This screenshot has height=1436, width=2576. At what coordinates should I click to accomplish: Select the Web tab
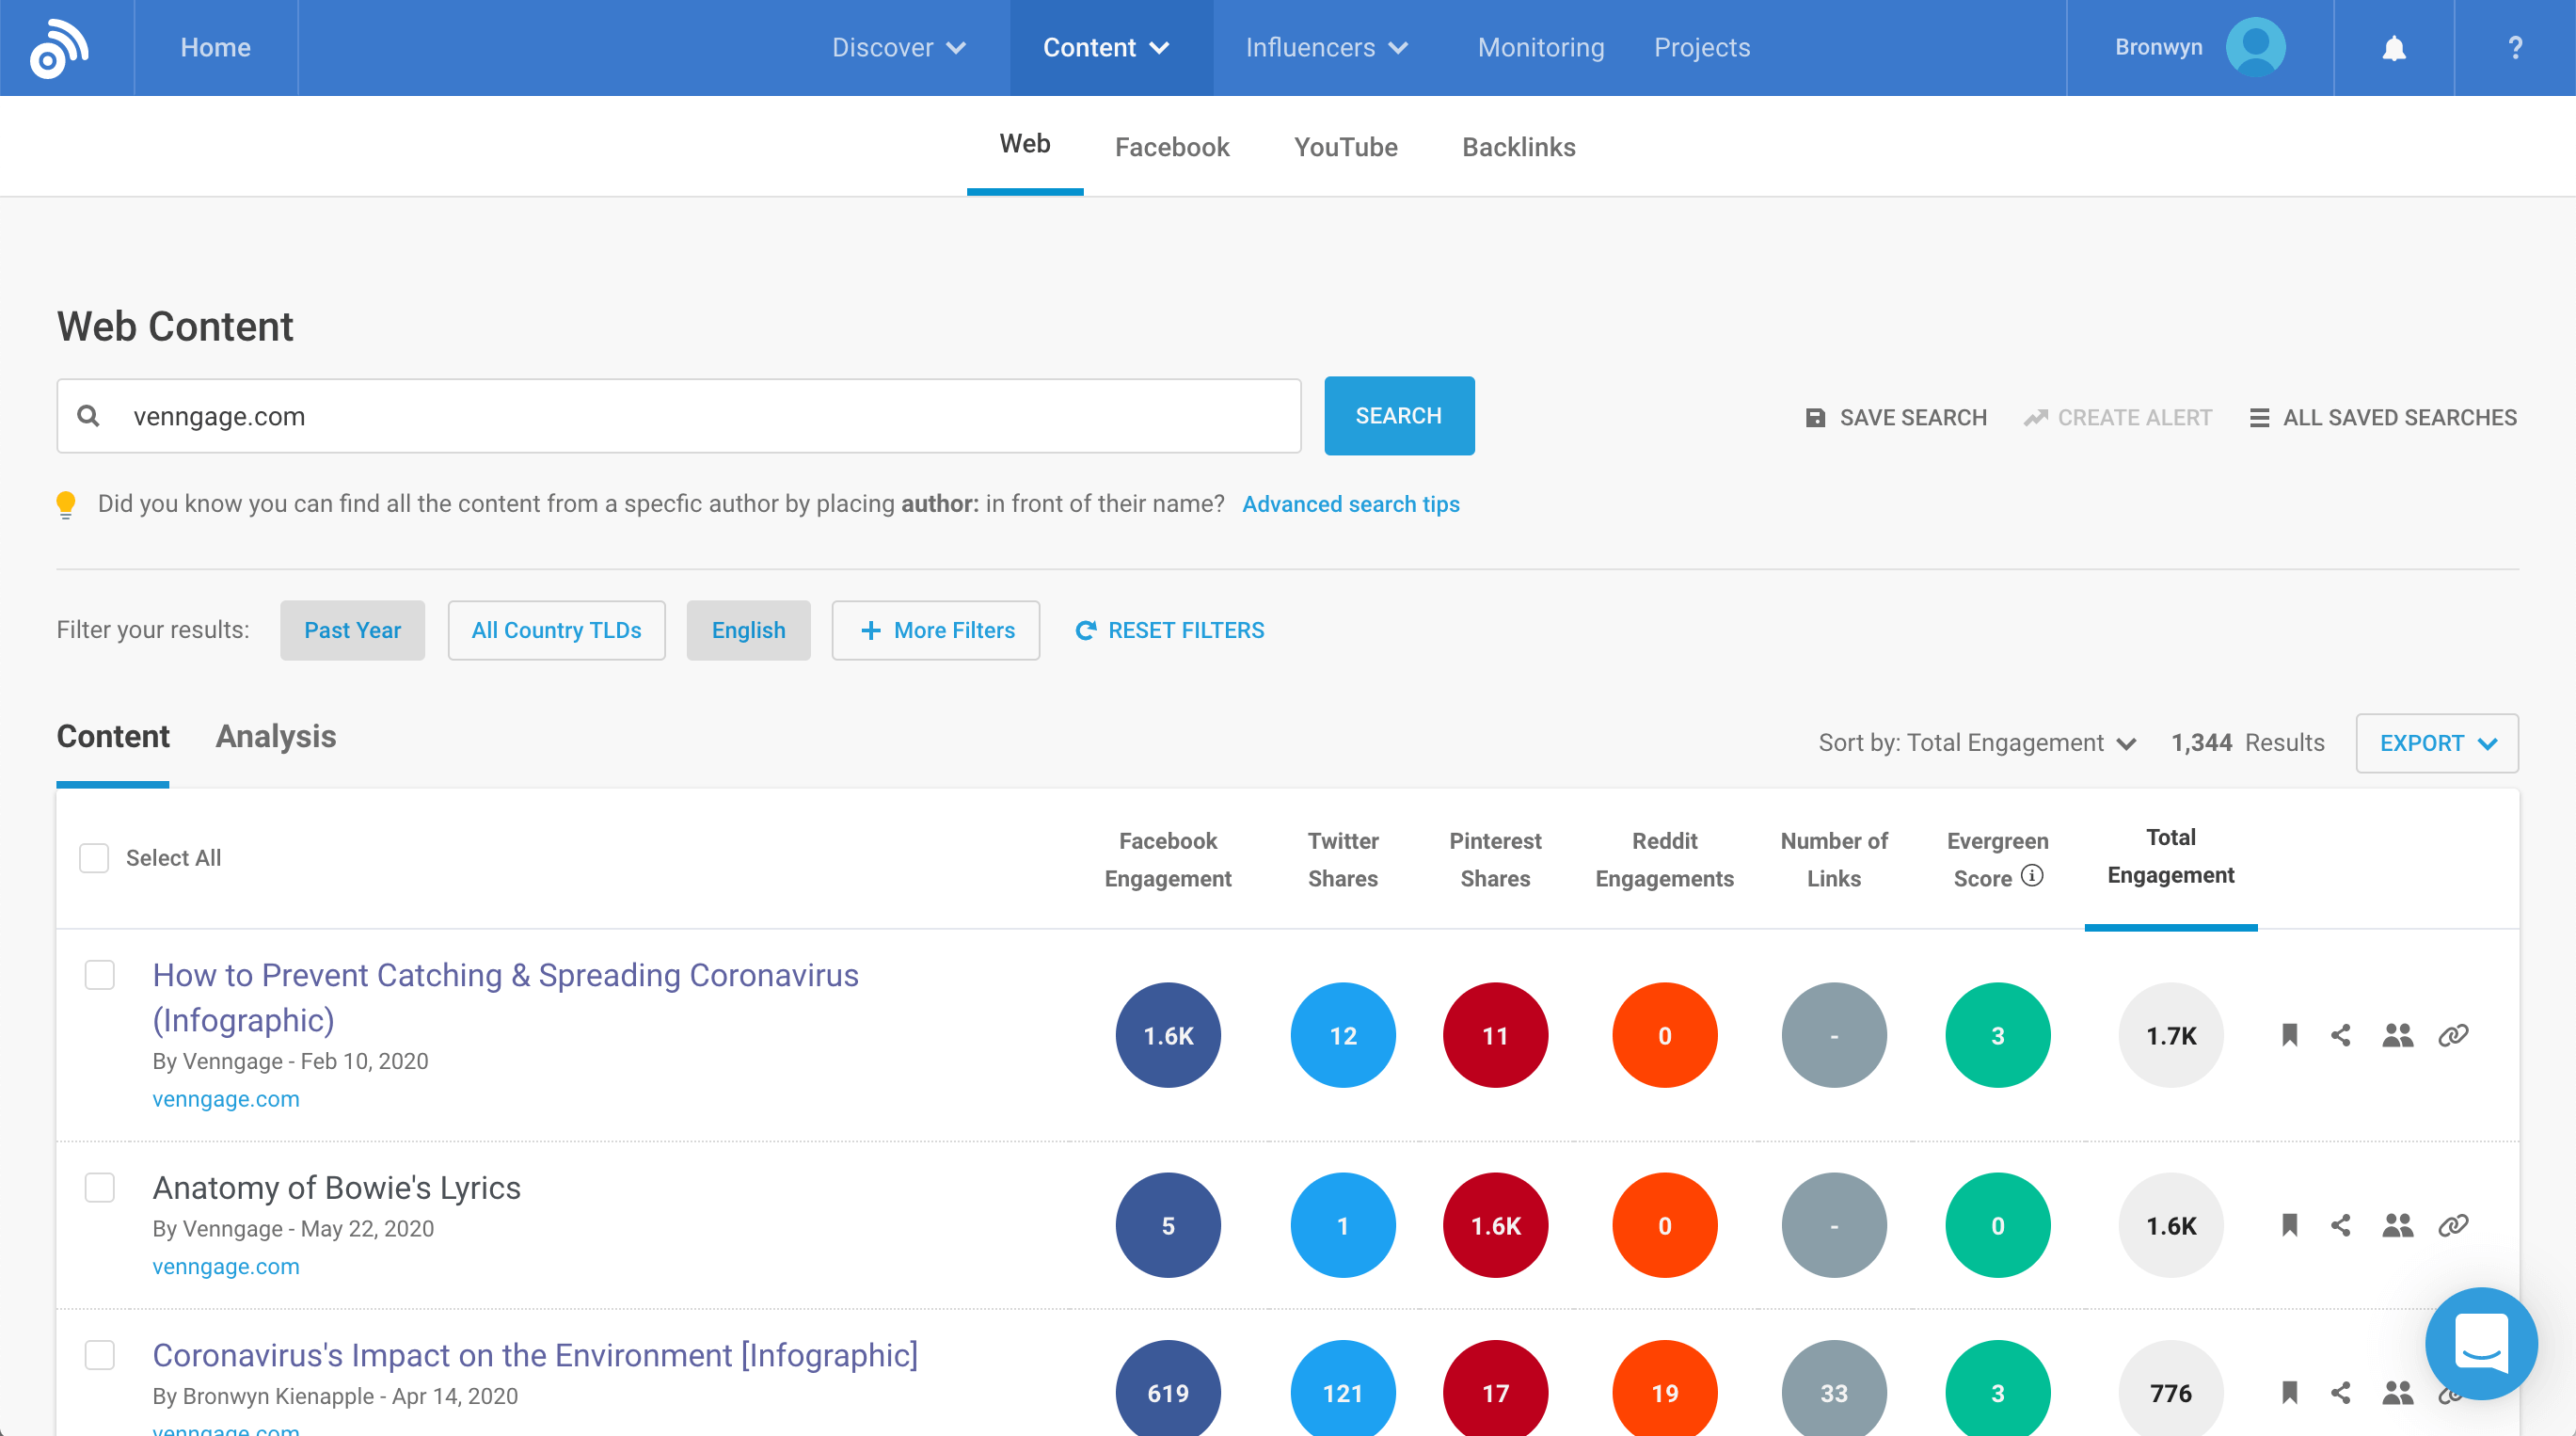coord(1024,144)
